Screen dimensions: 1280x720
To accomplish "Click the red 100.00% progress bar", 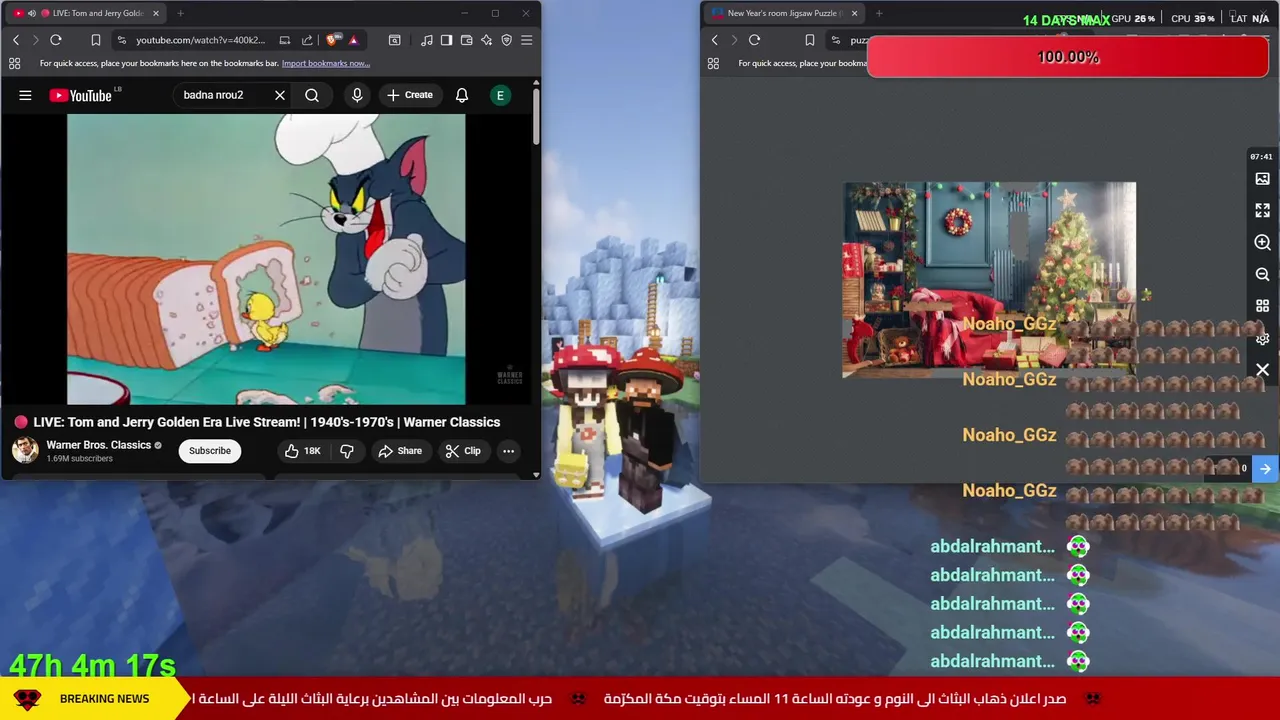I will tap(1068, 57).
